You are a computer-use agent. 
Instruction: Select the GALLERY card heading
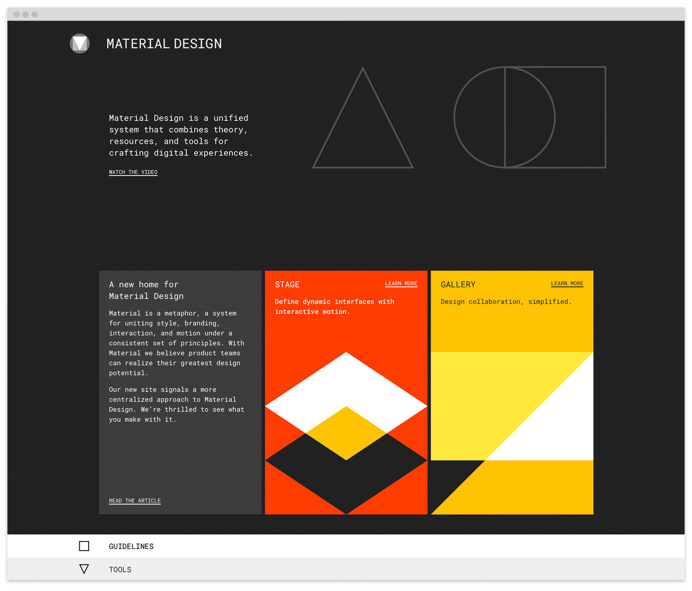point(458,284)
